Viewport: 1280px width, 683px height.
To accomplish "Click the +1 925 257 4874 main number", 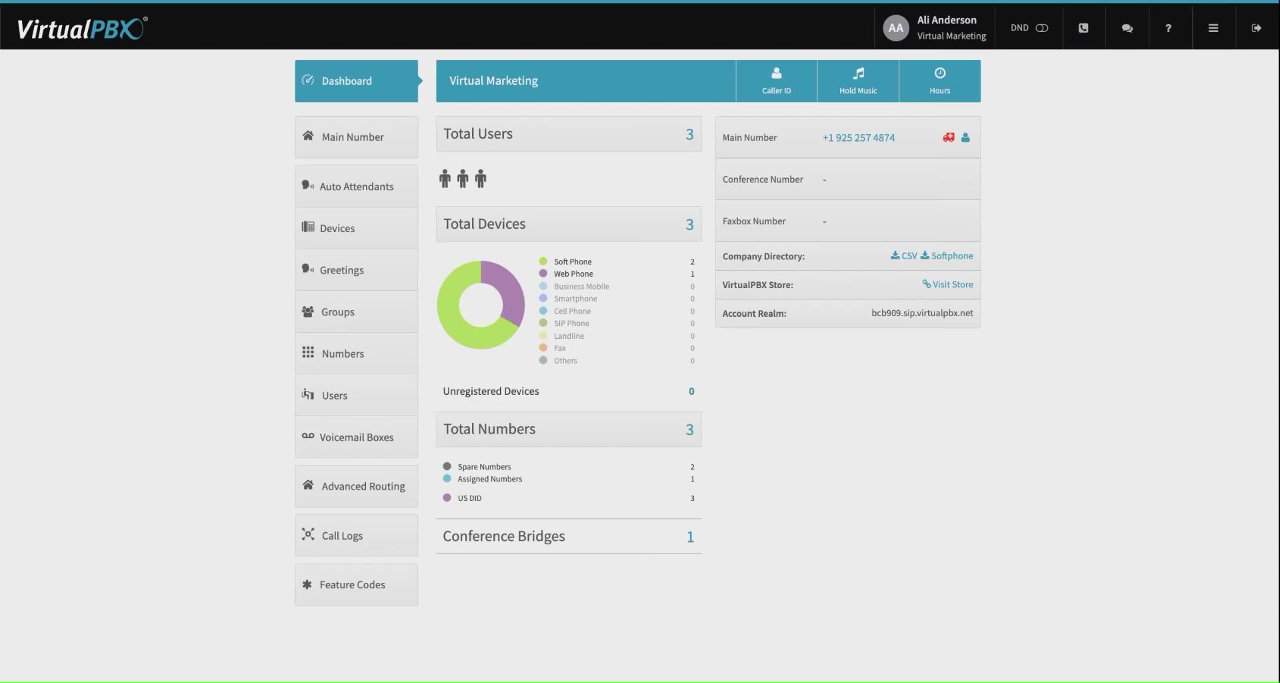I will tap(858, 138).
